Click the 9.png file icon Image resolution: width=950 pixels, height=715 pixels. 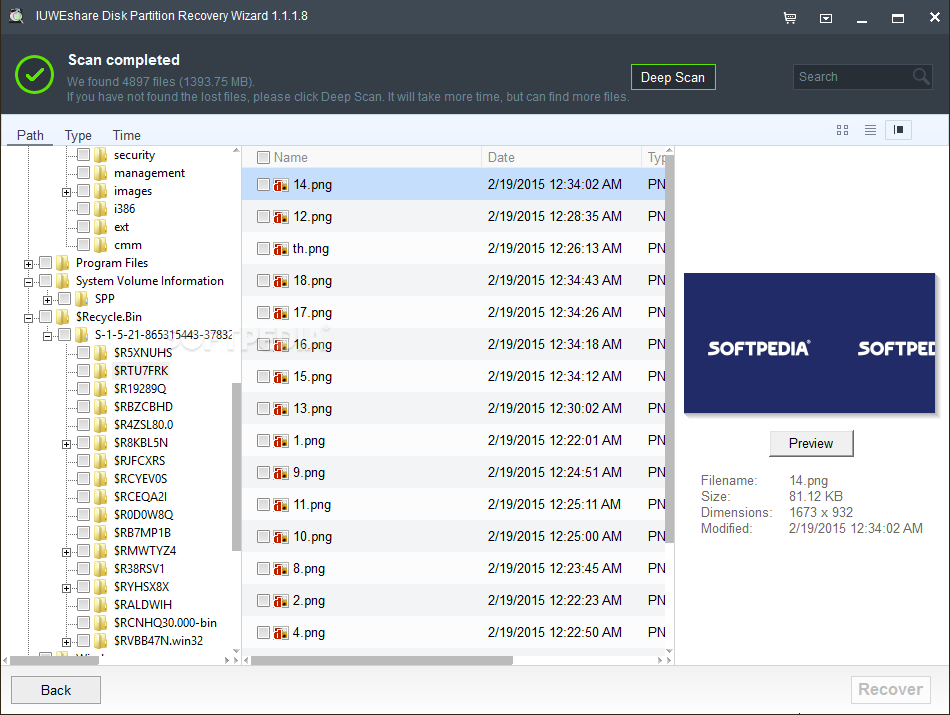click(281, 473)
